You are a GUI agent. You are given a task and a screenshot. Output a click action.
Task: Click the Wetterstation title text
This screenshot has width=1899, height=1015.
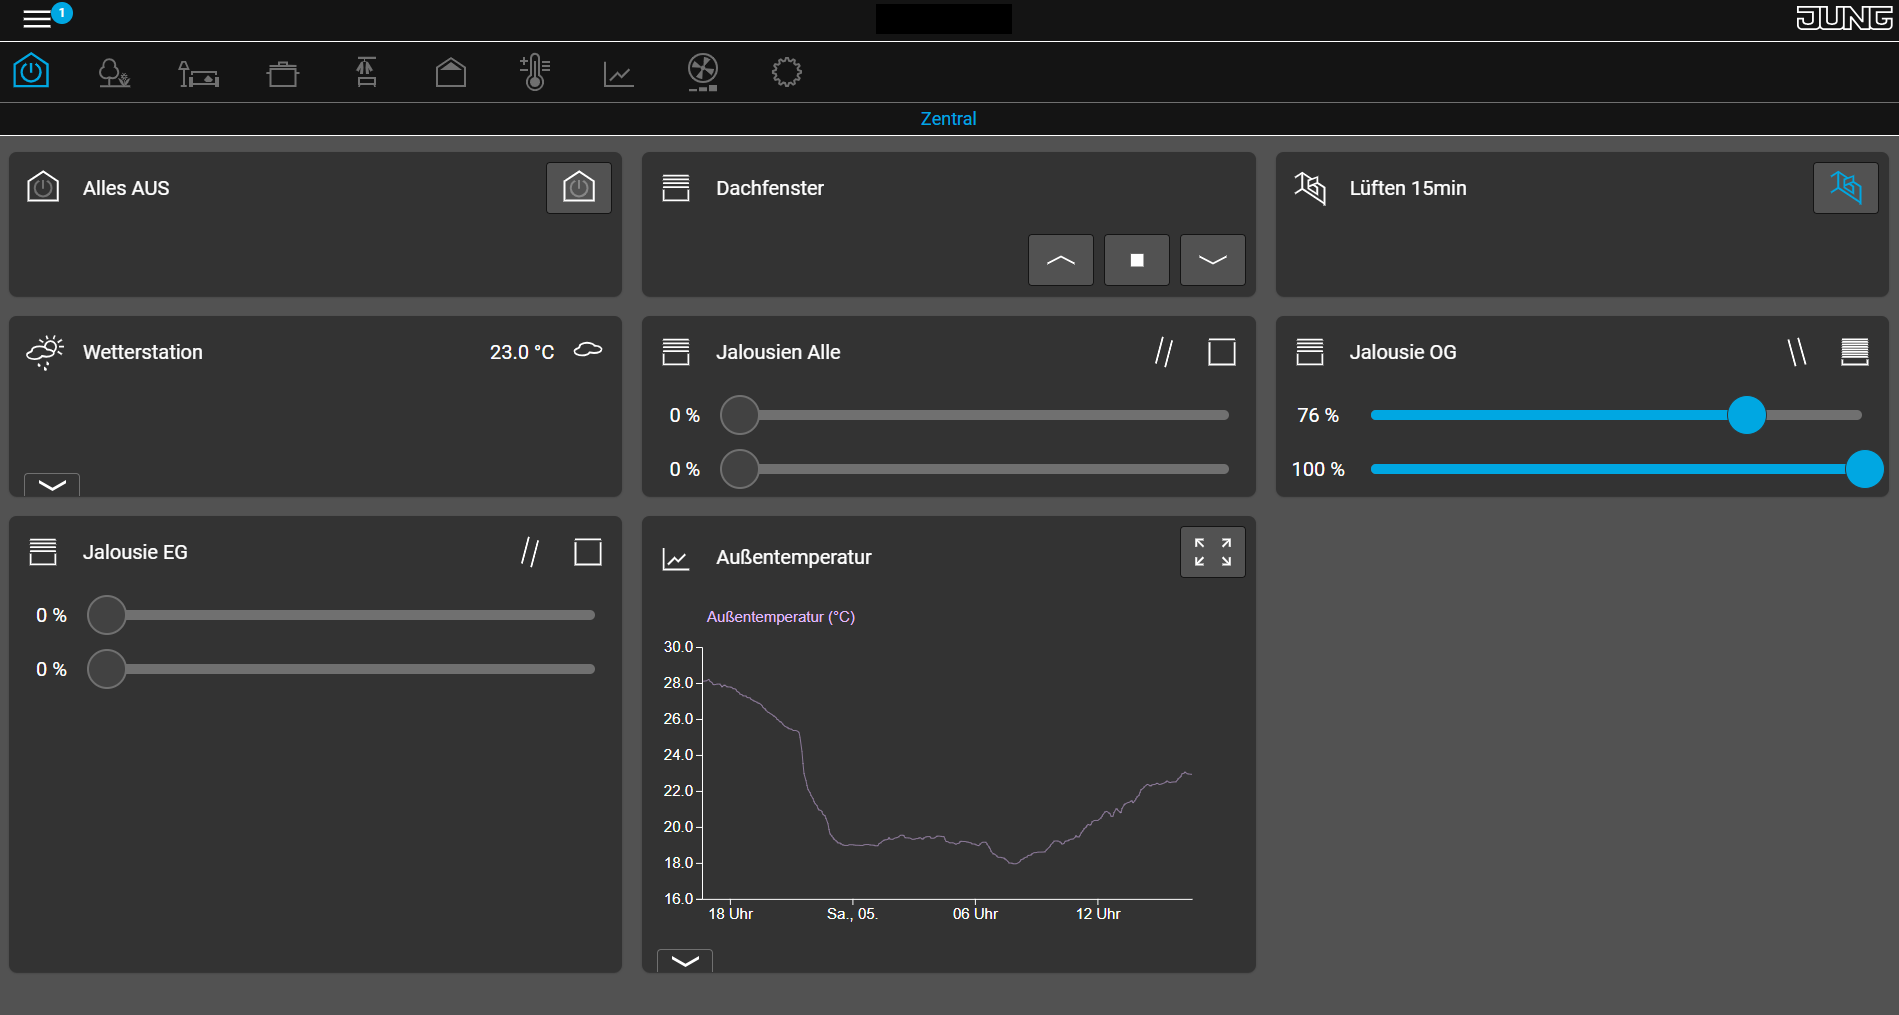click(x=143, y=352)
